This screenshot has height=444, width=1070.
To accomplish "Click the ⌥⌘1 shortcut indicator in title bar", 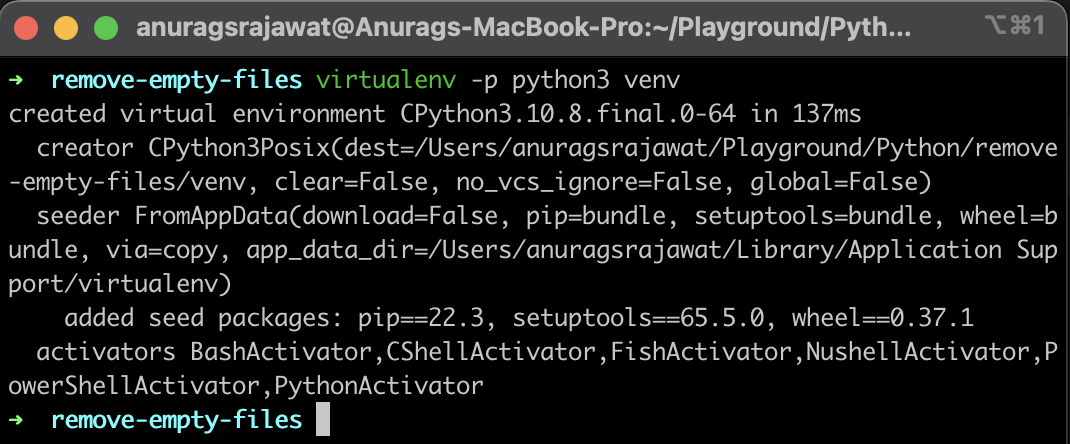I will click(1015, 26).
